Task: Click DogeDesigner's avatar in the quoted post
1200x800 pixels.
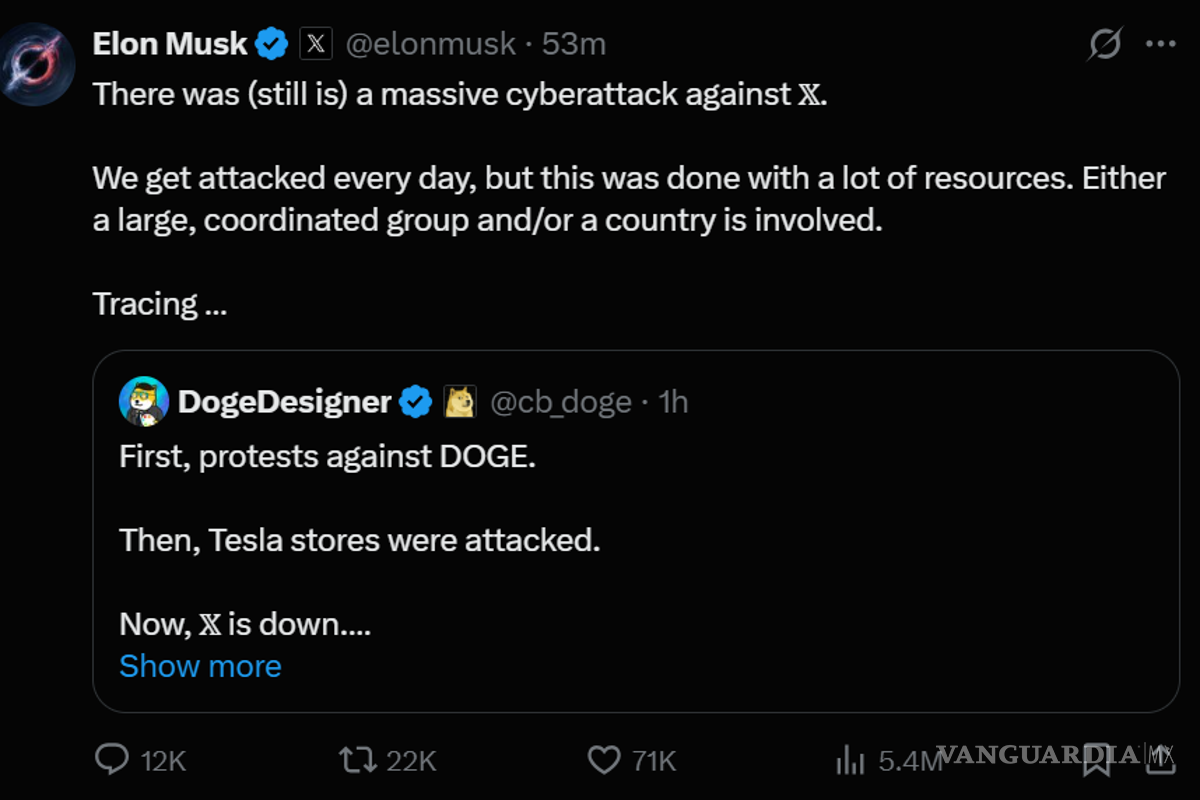Action: [x=143, y=400]
